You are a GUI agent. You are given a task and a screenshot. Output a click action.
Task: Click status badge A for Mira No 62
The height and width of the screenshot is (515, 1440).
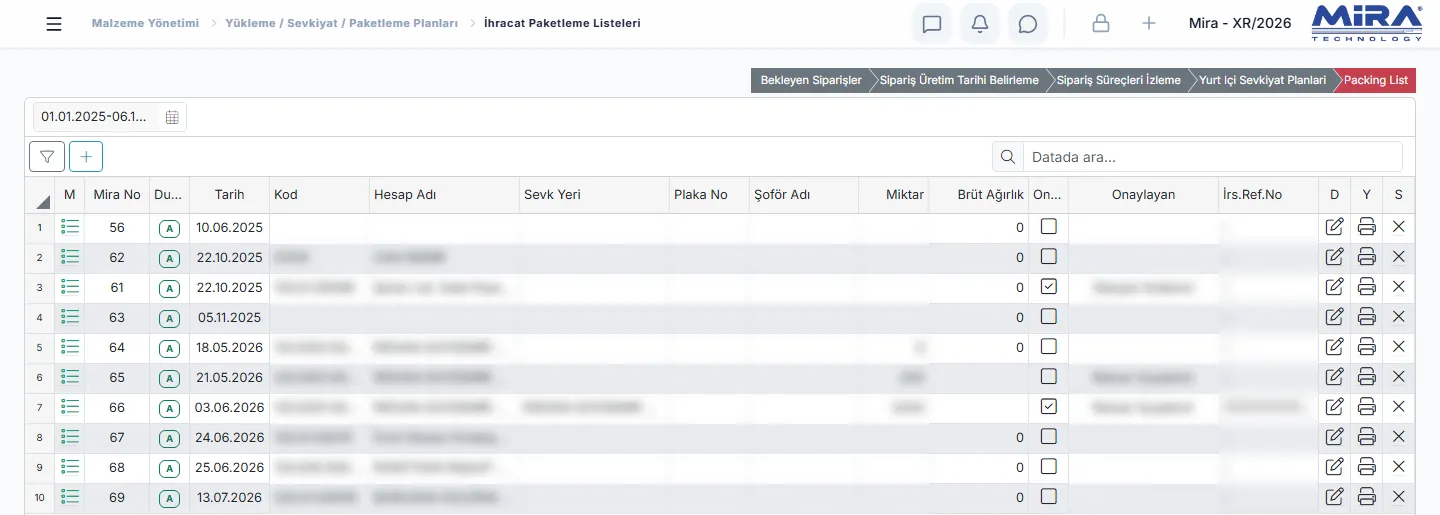click(169, 258)
